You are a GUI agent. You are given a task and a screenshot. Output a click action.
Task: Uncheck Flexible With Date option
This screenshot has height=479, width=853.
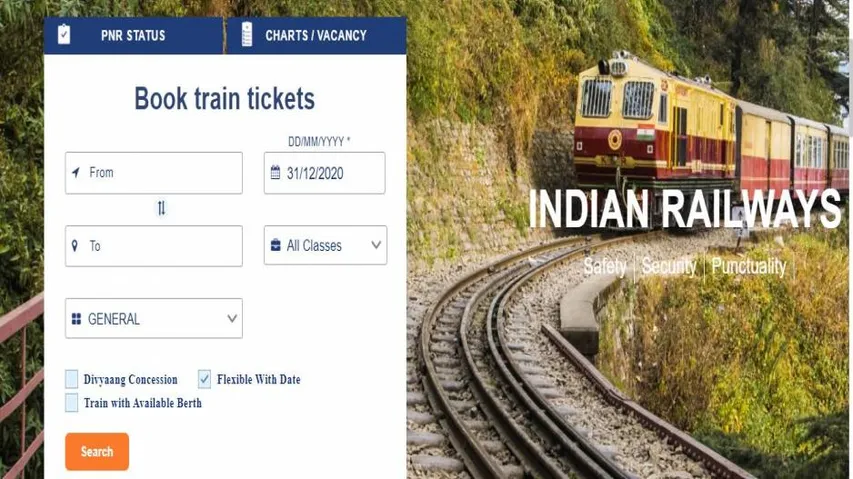204,379
